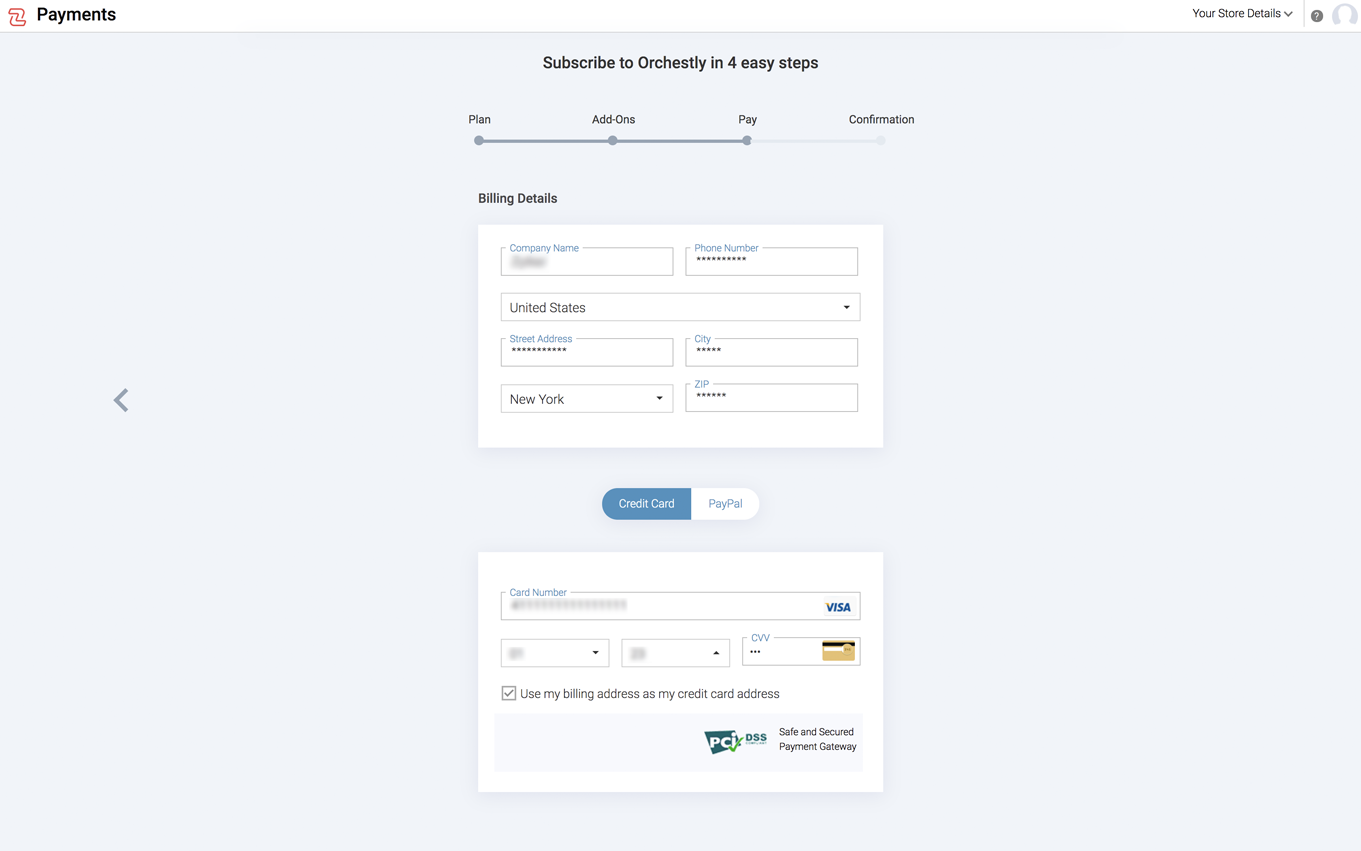Image resolution: width=1361 pixels, height=851 pixels.
Task: Jump to the Add-Ons step
Action: click(613, 140)
